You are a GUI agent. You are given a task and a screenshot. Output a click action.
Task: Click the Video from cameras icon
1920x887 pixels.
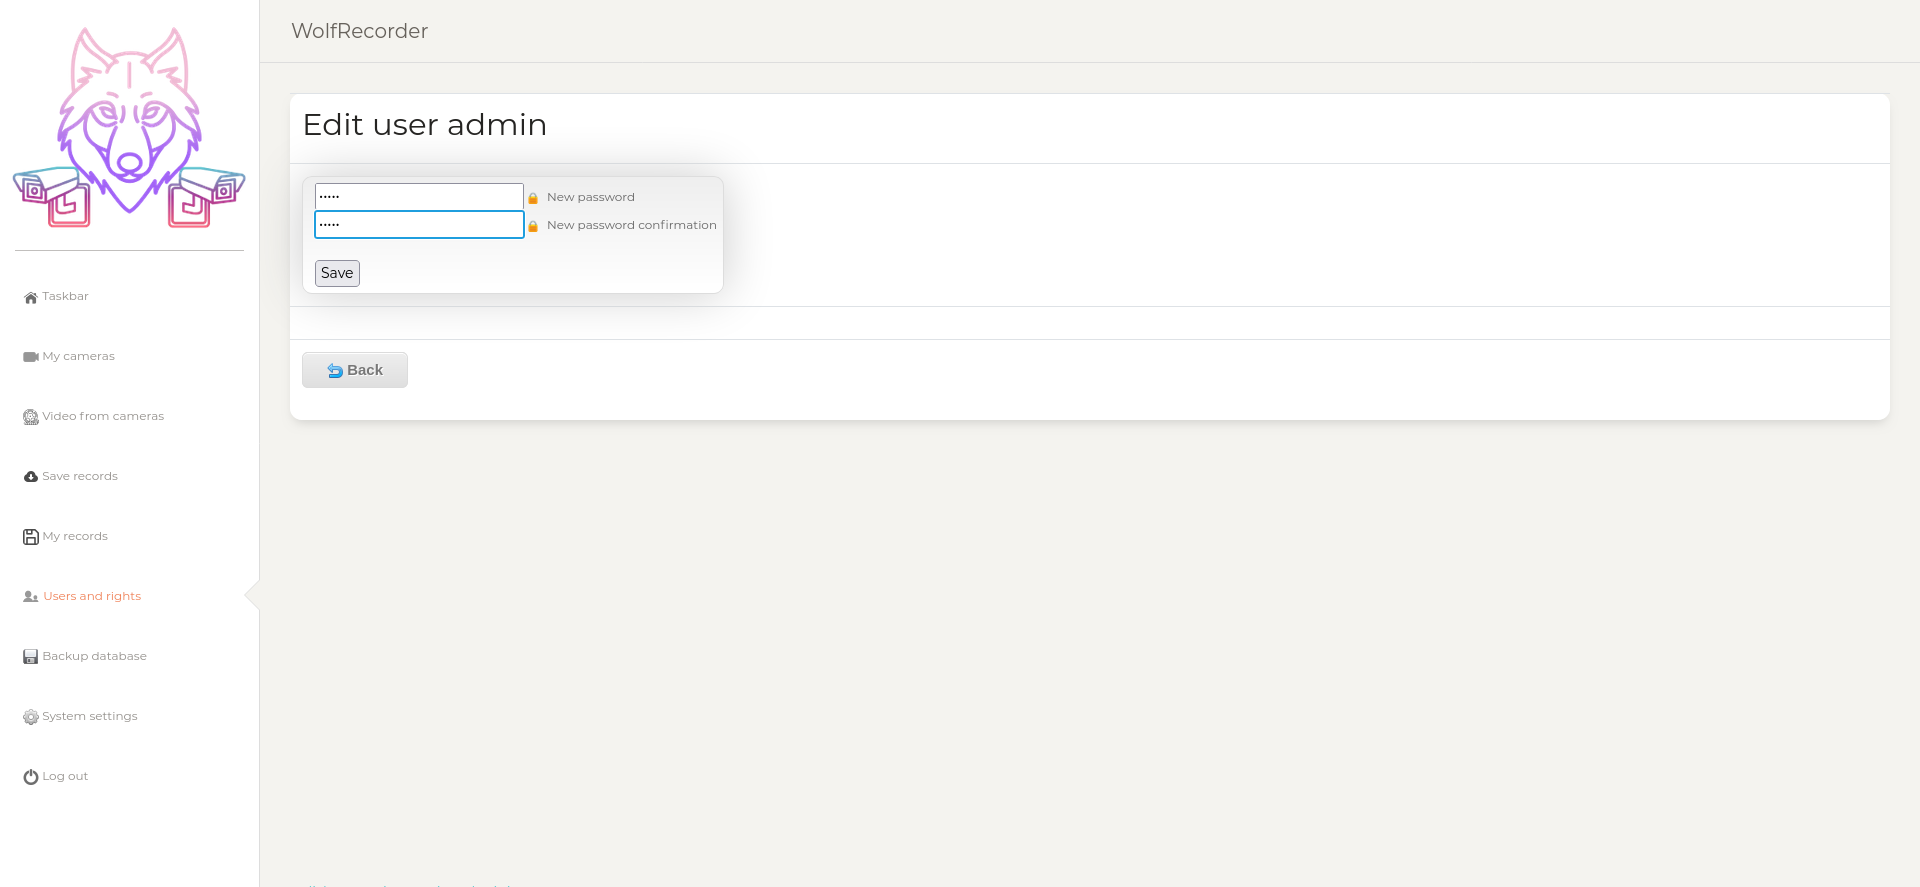pyautogui.click(x=31, y=417)
